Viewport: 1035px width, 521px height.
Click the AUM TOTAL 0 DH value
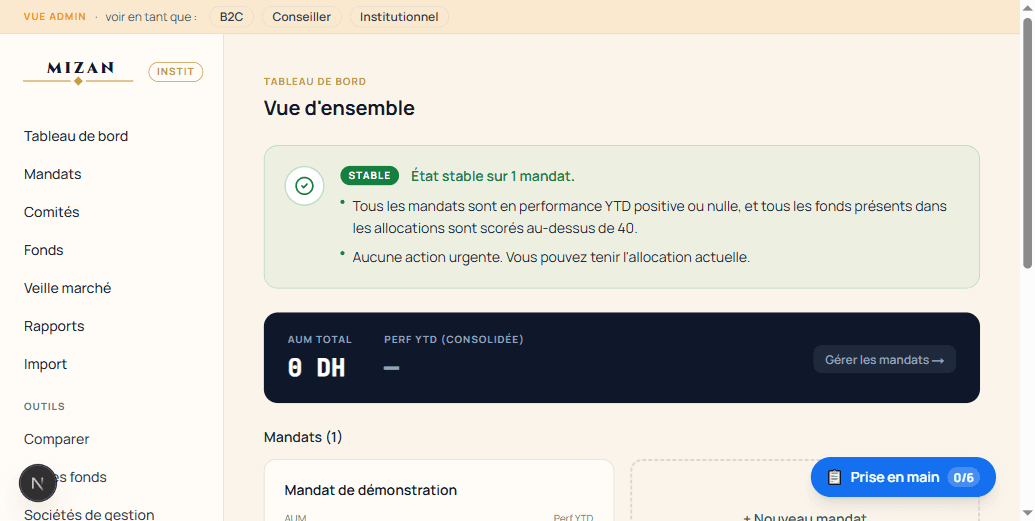coord(316,367)
